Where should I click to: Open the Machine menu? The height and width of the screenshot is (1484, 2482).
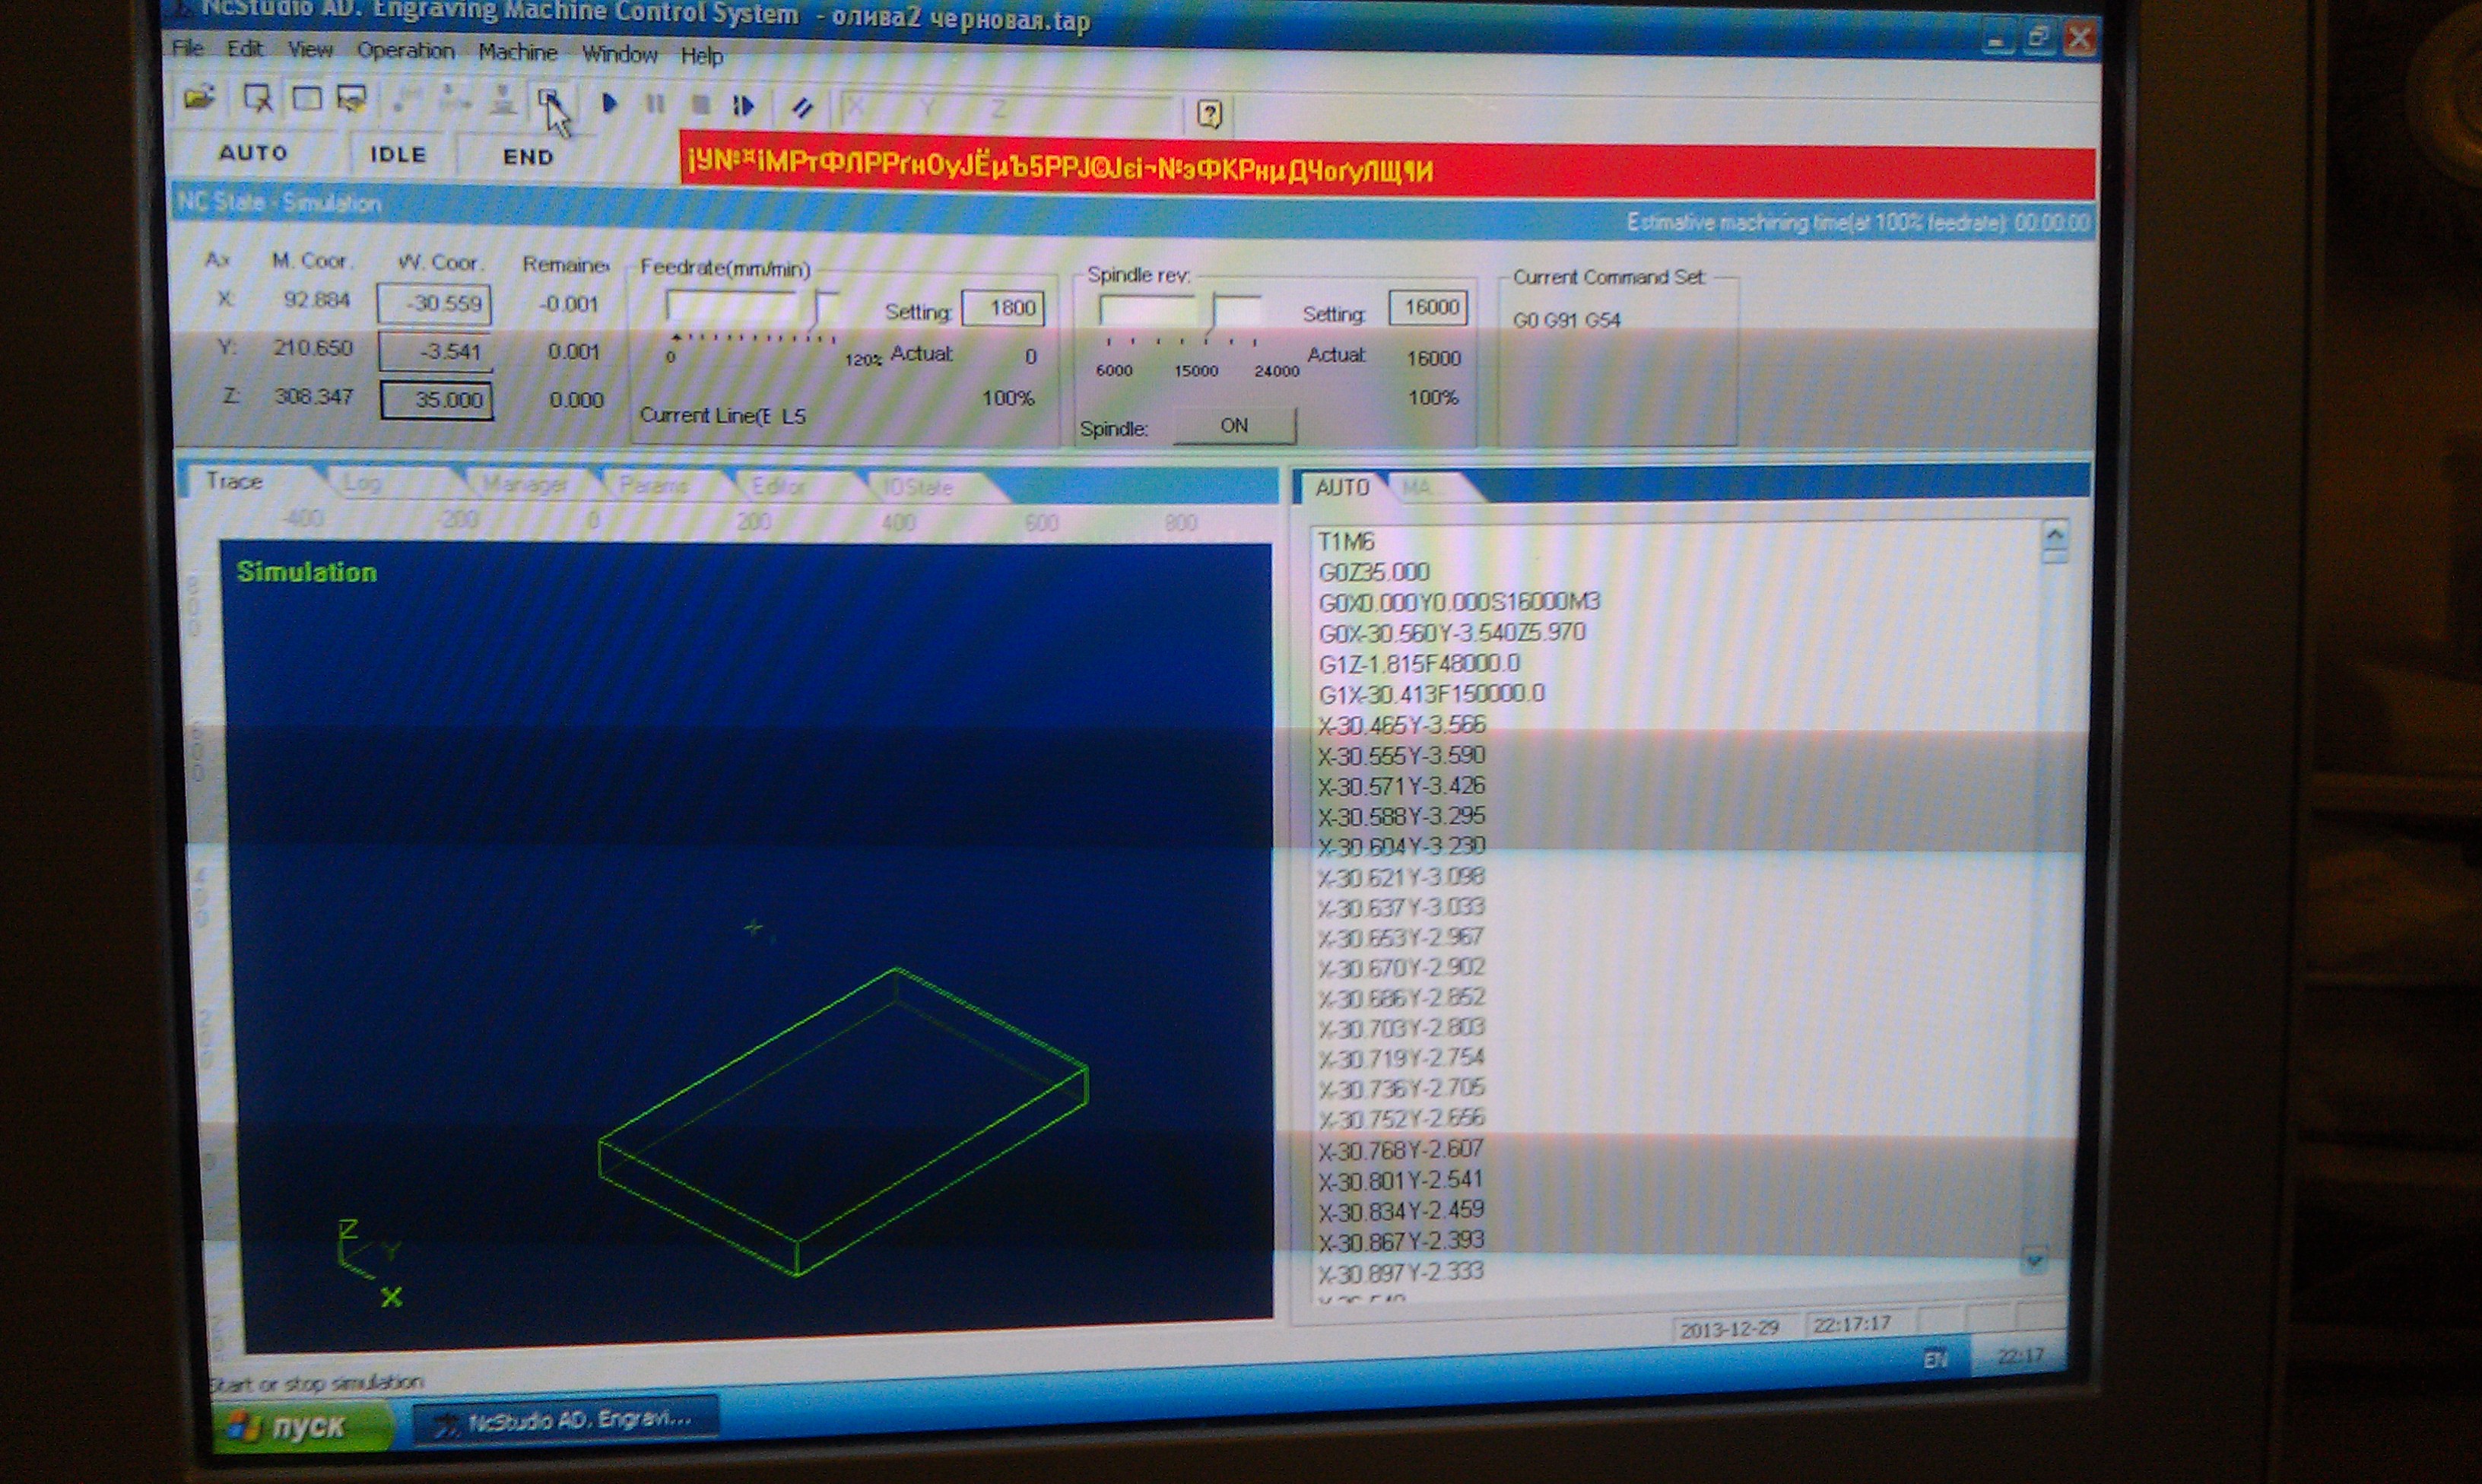click(x=517, y=52)
